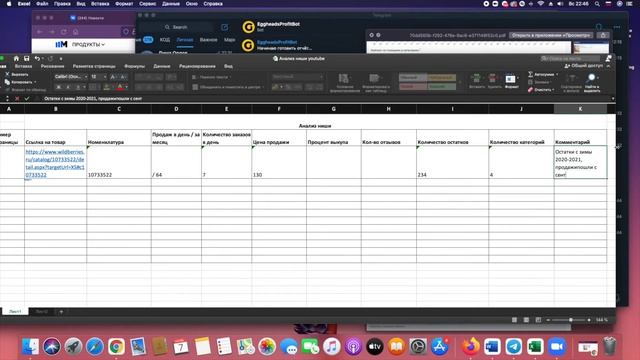
Task: Open Firefox from the Dock
Action: pos(470,347)
